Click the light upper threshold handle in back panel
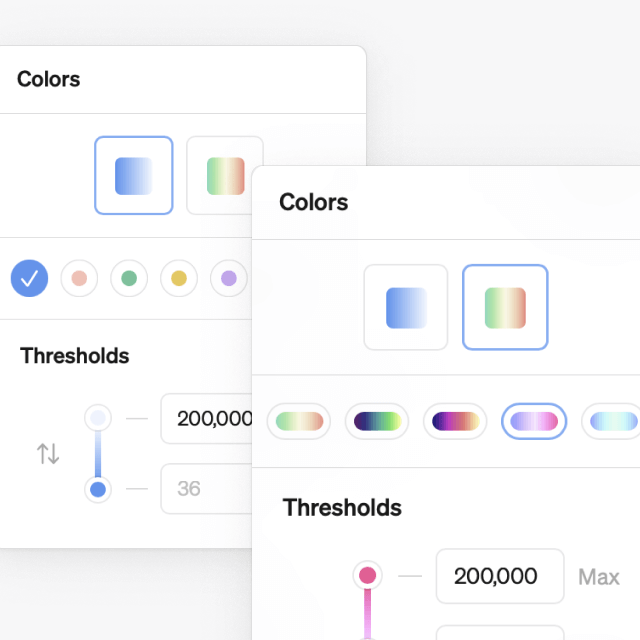640x640 pixels. [98, 418]
